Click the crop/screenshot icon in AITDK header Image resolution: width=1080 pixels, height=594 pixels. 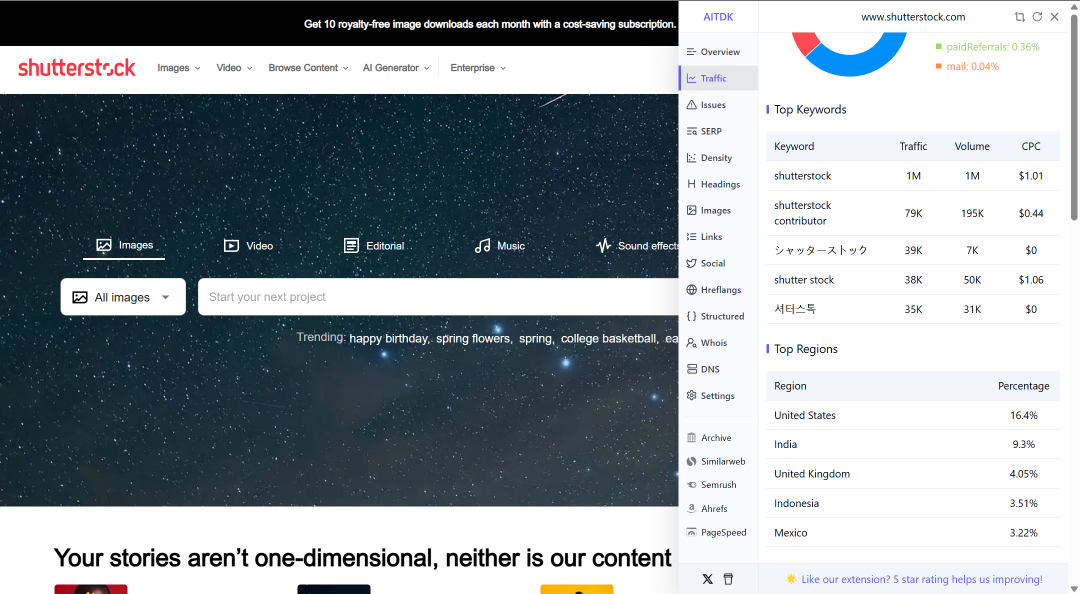click(1019, 17)
